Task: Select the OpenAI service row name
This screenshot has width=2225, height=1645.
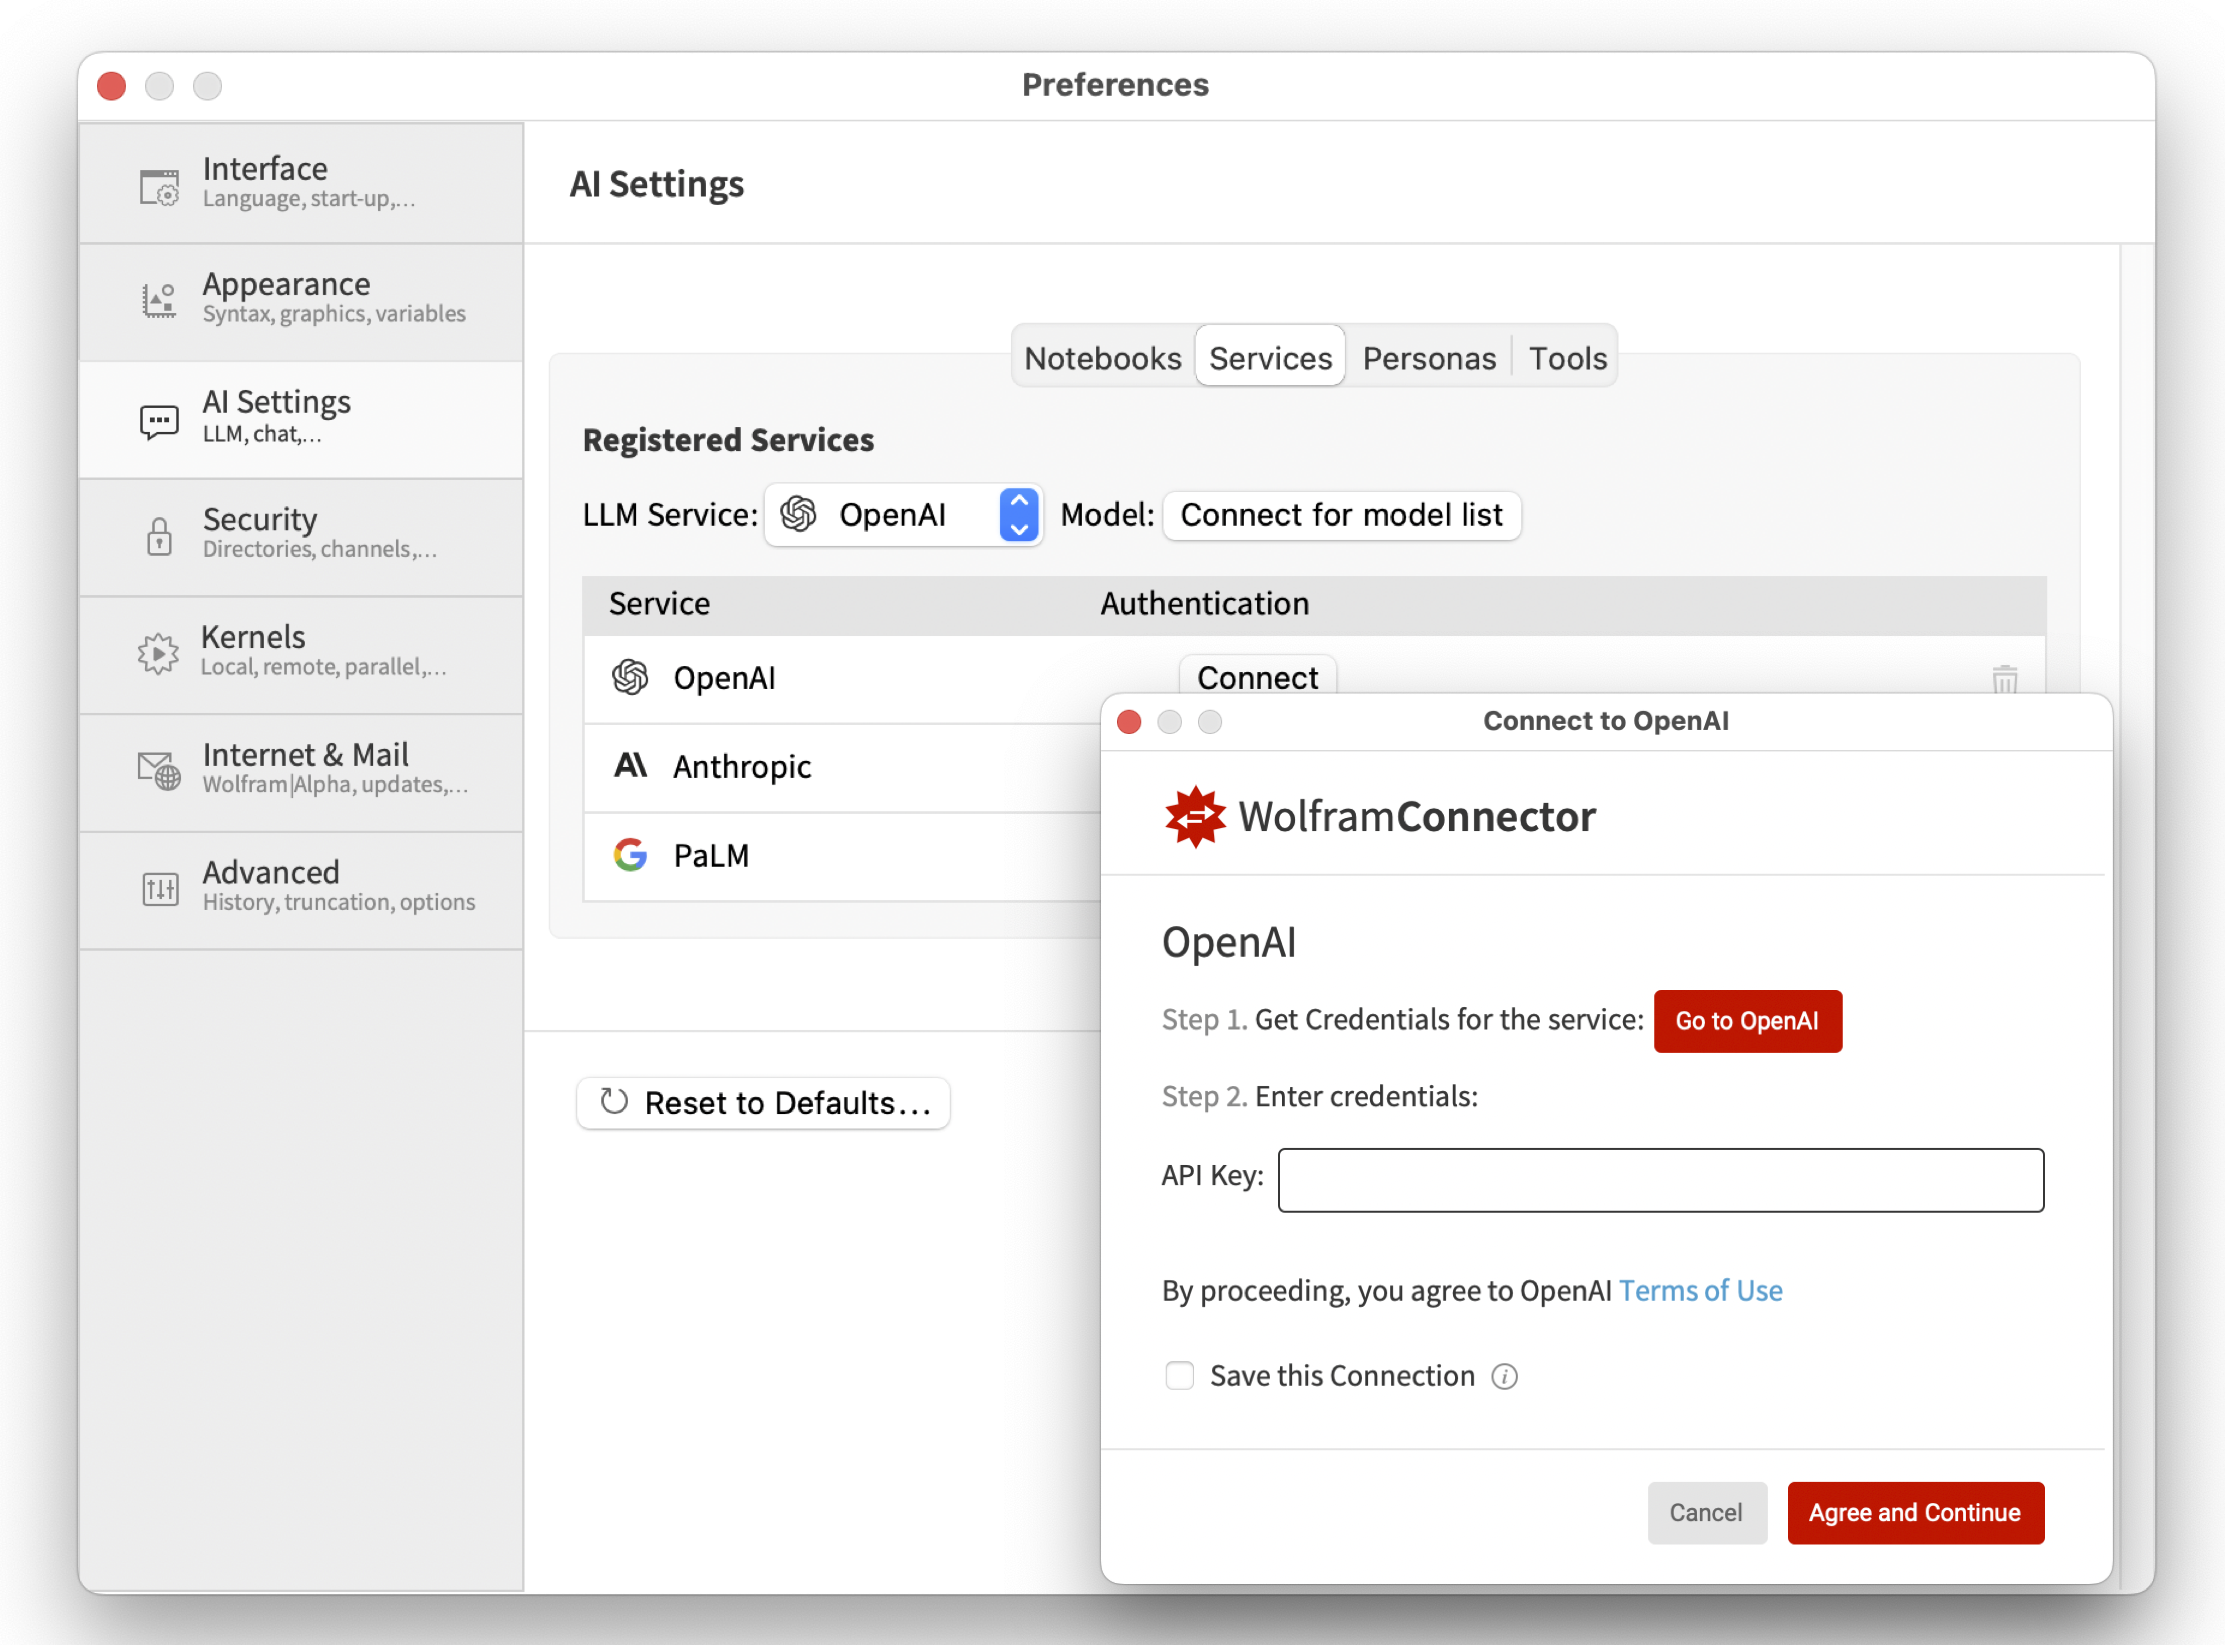Action: point(724,678)
